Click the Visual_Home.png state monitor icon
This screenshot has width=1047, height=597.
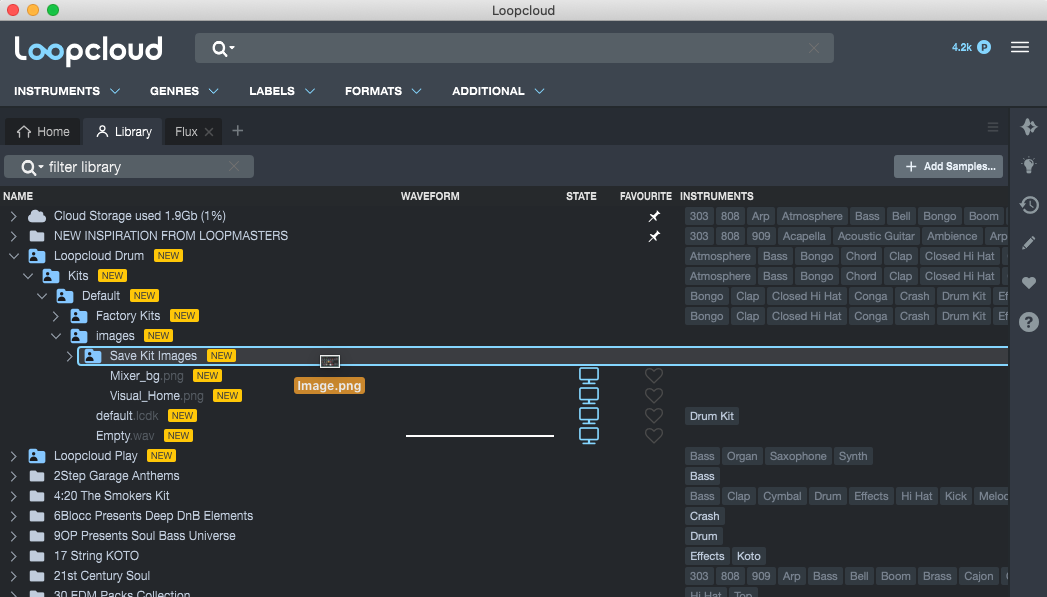tap(588, 395)
